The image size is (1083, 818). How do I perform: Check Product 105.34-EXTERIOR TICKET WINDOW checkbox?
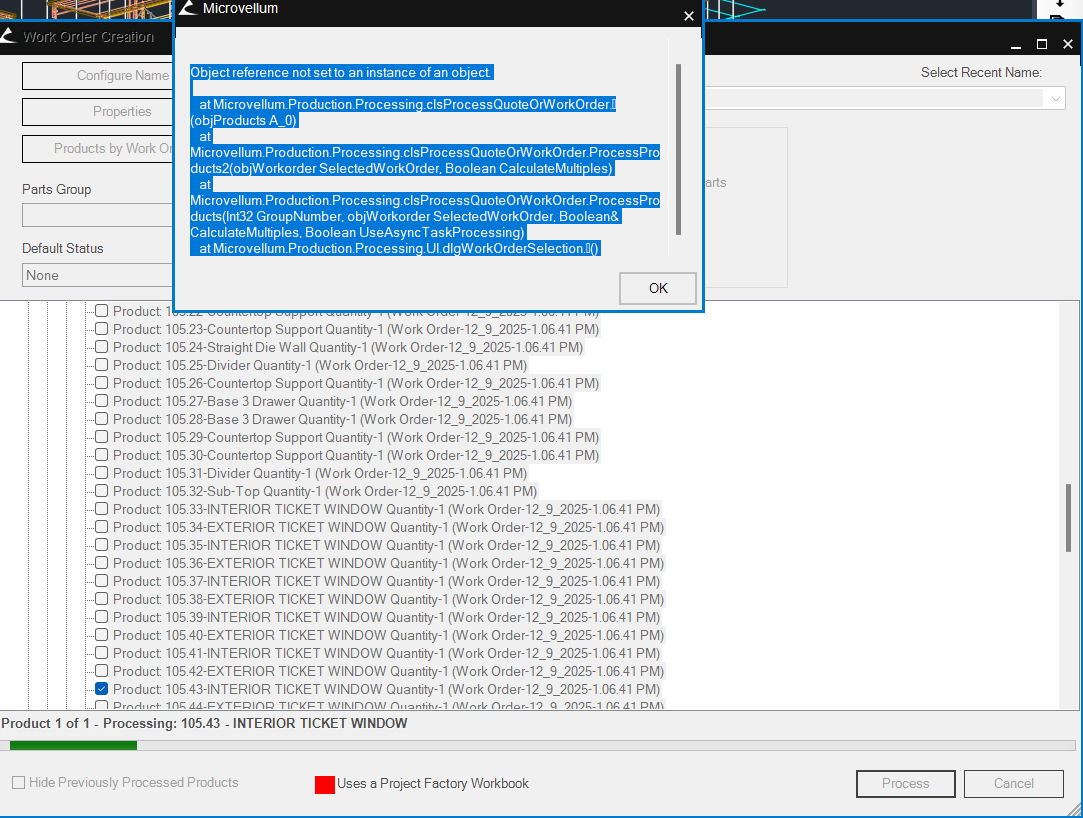click(102, 526)
